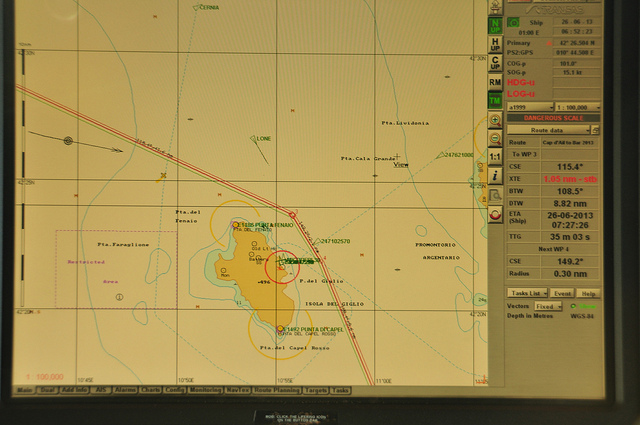Select Course Up (C UP) orientation
640x425 pixels.
(x=495, y=63)
